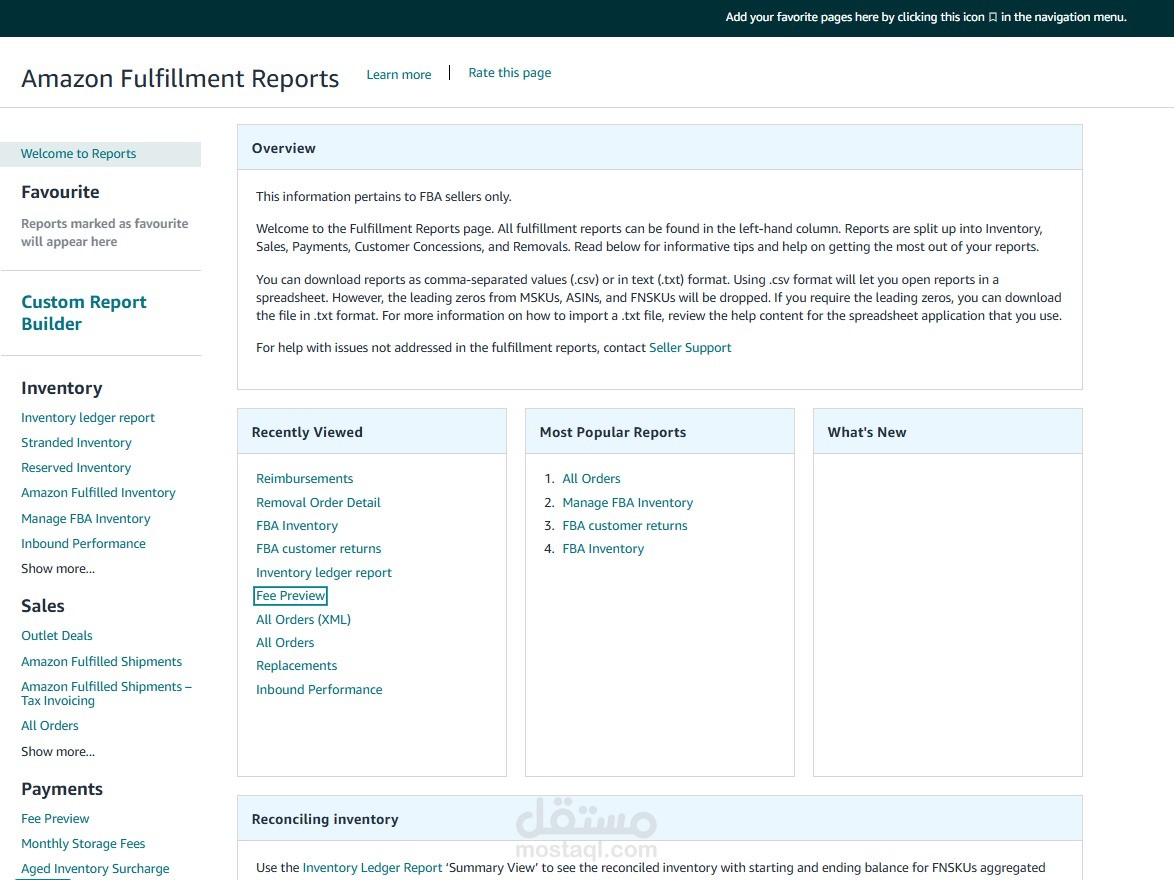The width and height of the screenshot is (1174, 880).
Task: Open Monthly Storage Fees report
Action: tap(83, 843)
